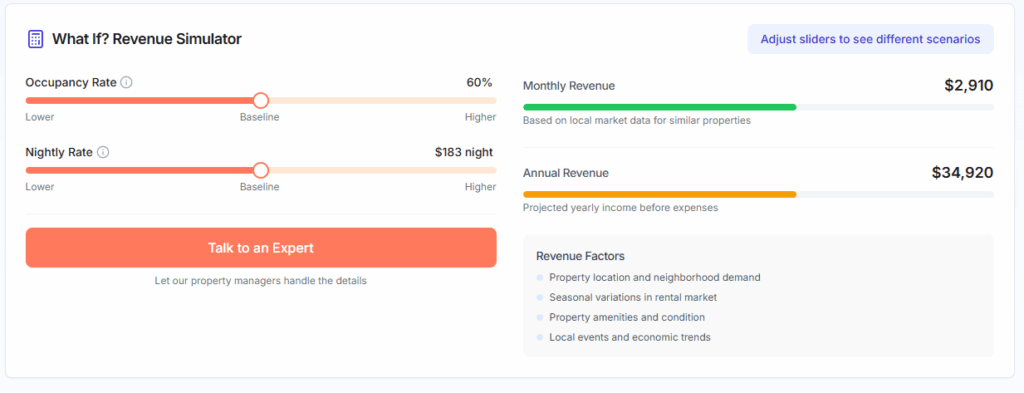1024x393 pixels.
Task: Click bullet beside Property location and neighborhood demand
Action: [540, 277]
